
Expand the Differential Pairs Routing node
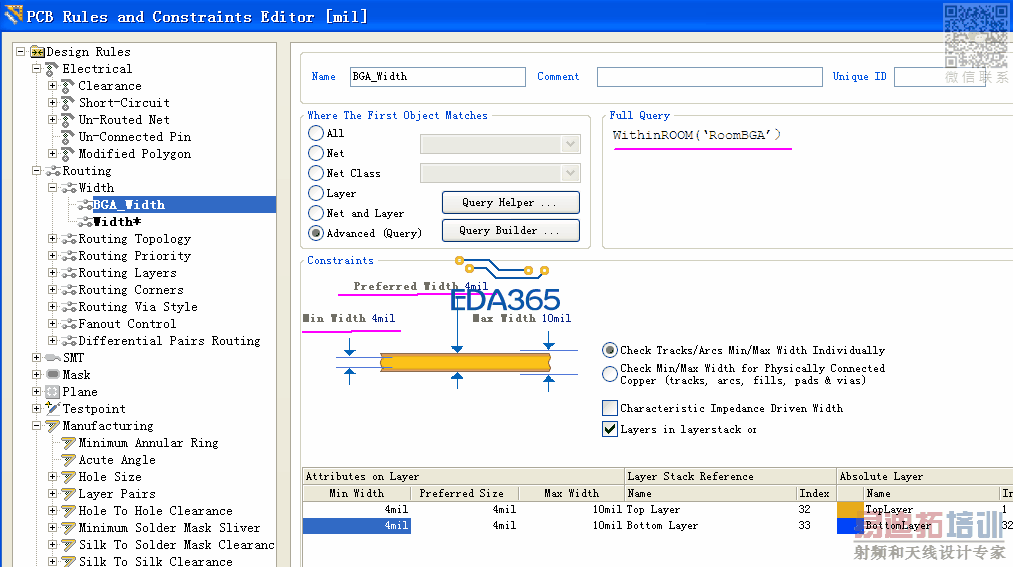[52, 341]
